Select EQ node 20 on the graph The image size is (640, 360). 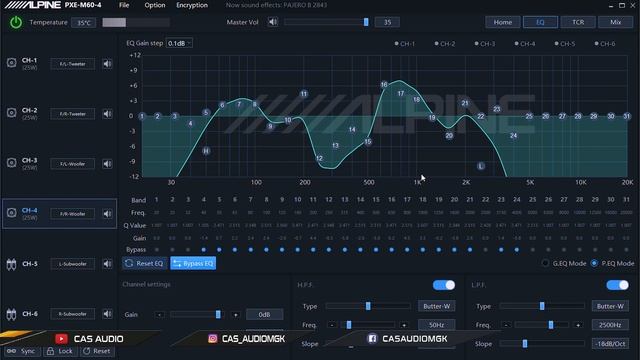click(449, 136)
